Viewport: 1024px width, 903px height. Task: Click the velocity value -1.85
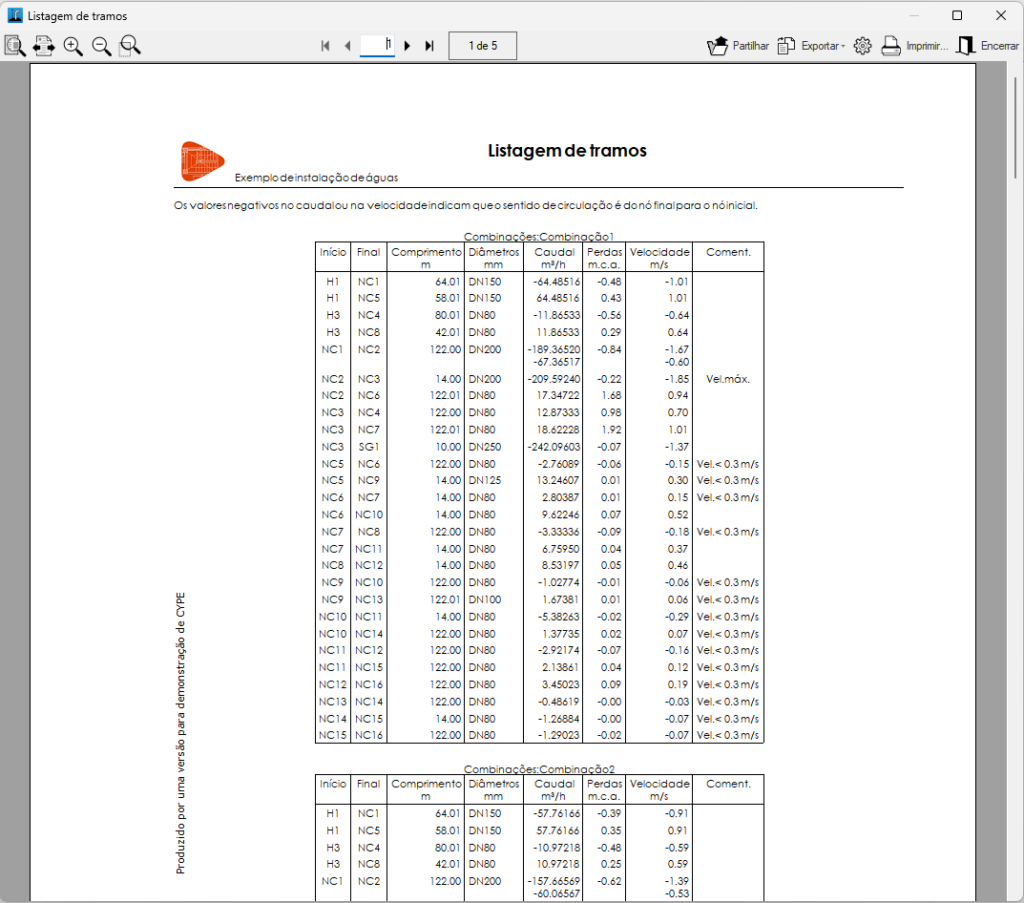(x=677, y=379)
